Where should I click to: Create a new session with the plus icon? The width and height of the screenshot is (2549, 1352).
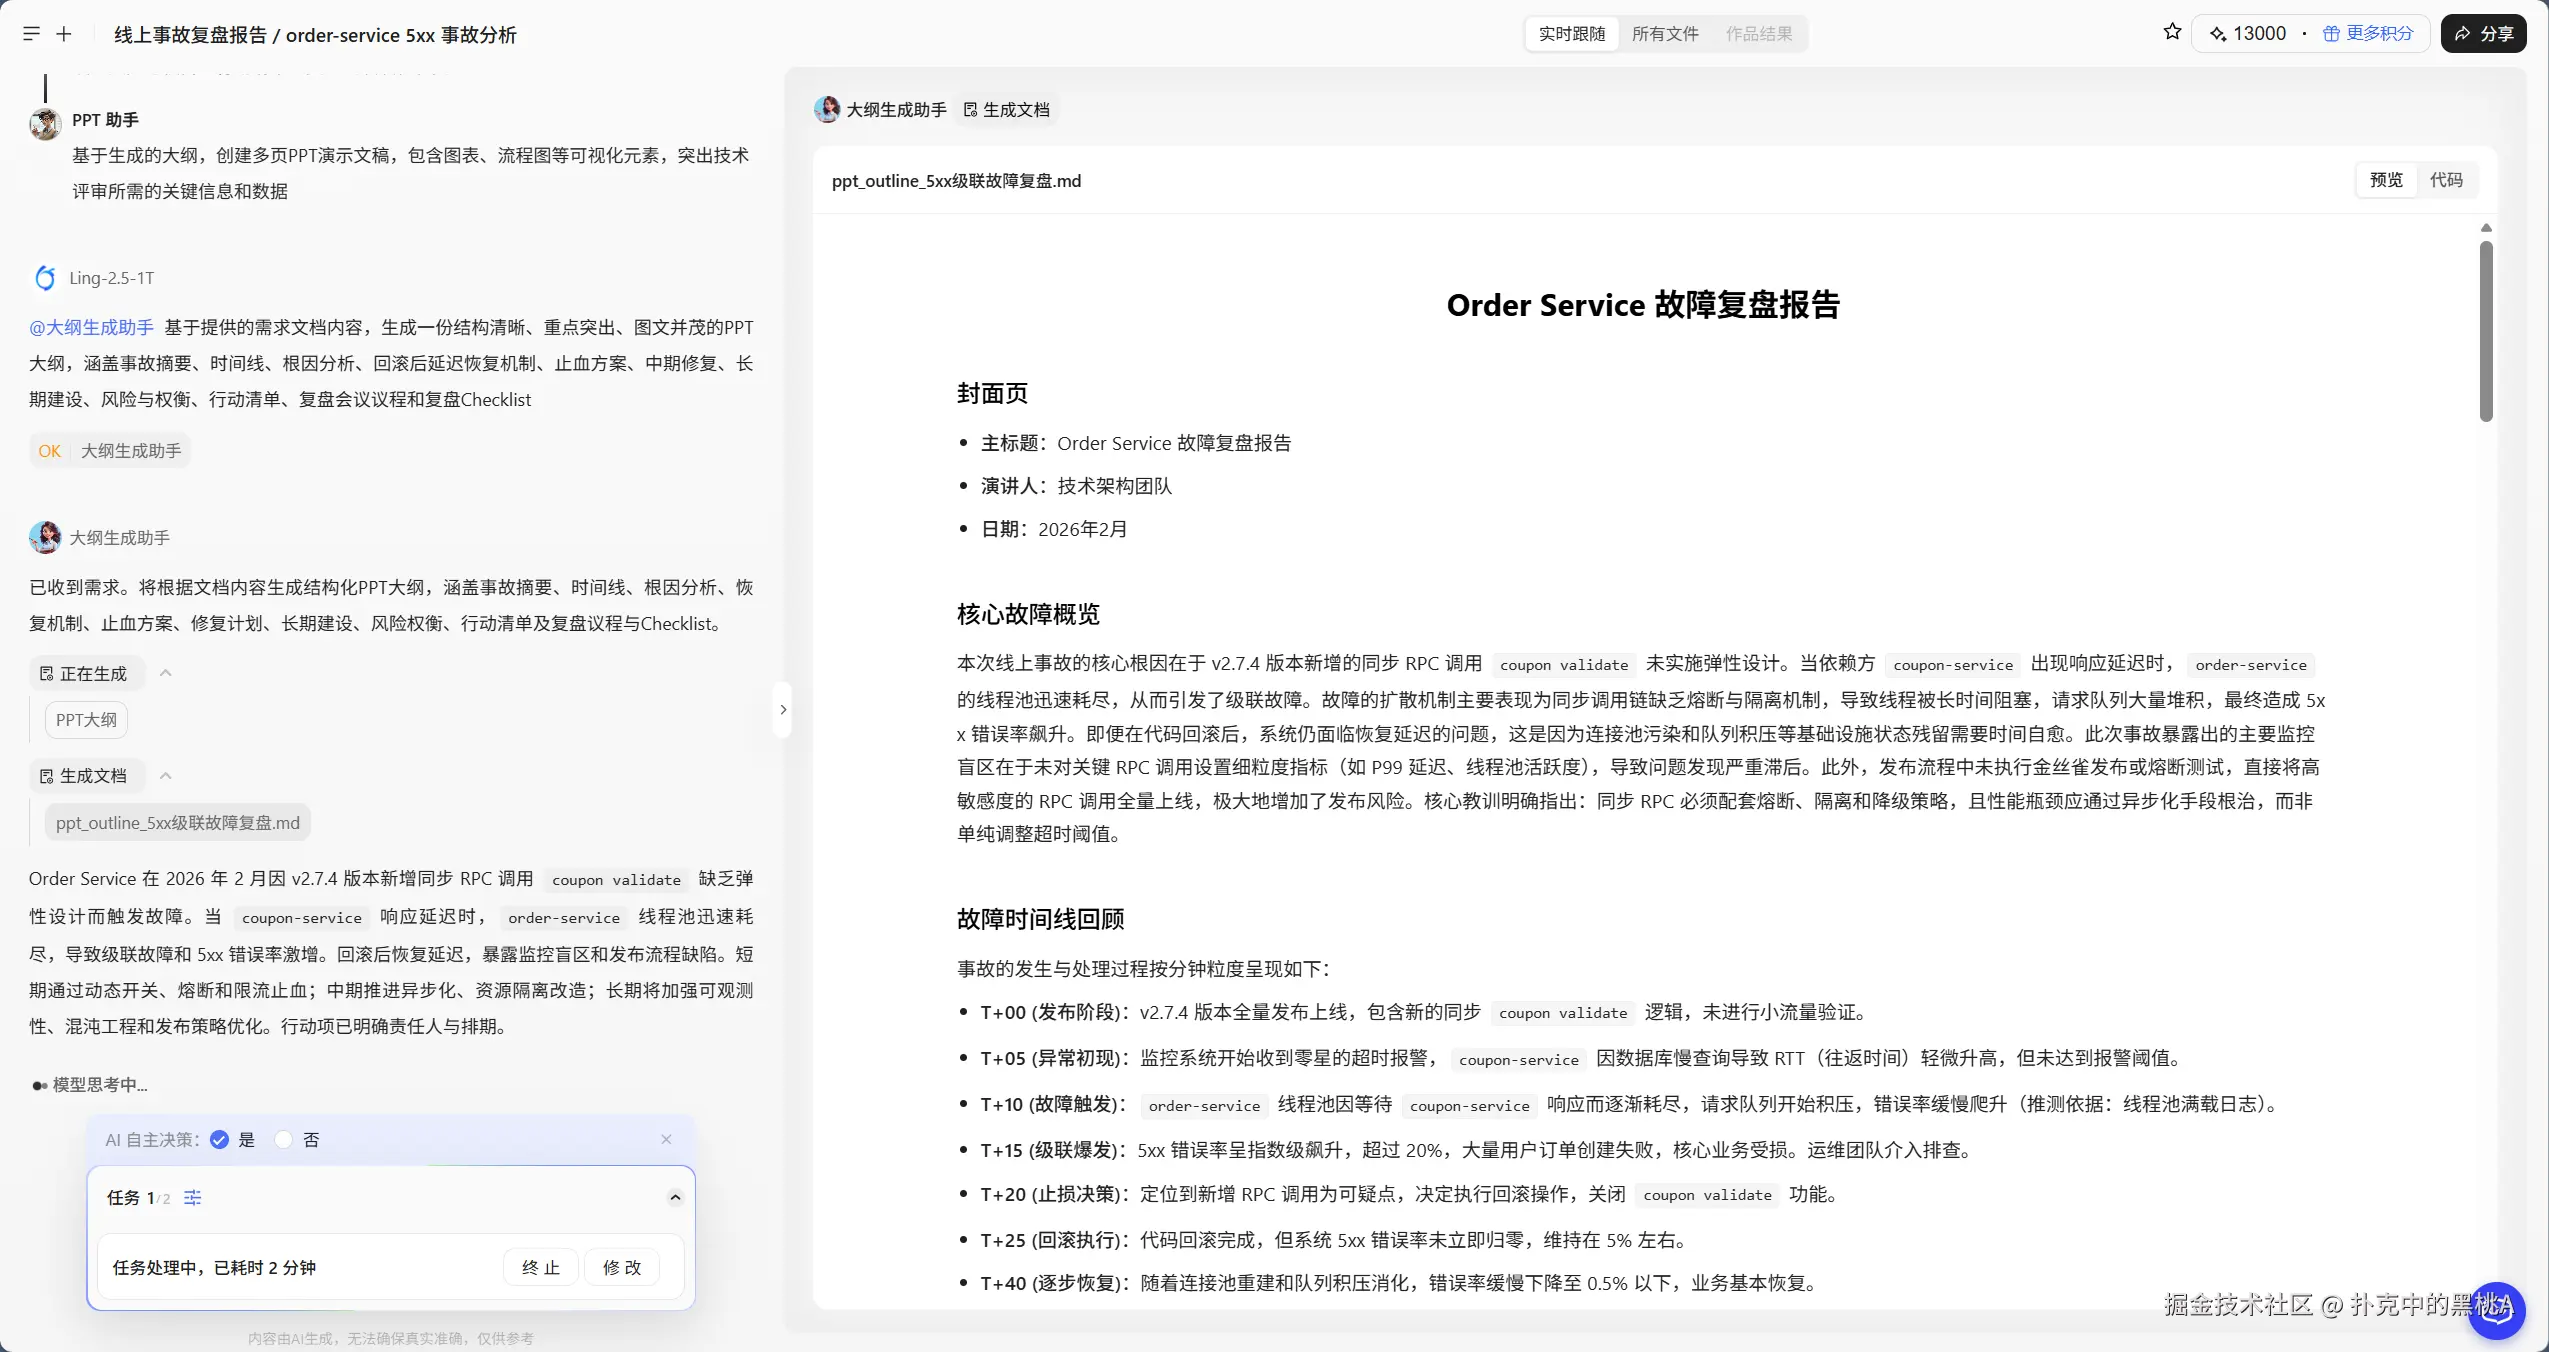pos(63,33)
